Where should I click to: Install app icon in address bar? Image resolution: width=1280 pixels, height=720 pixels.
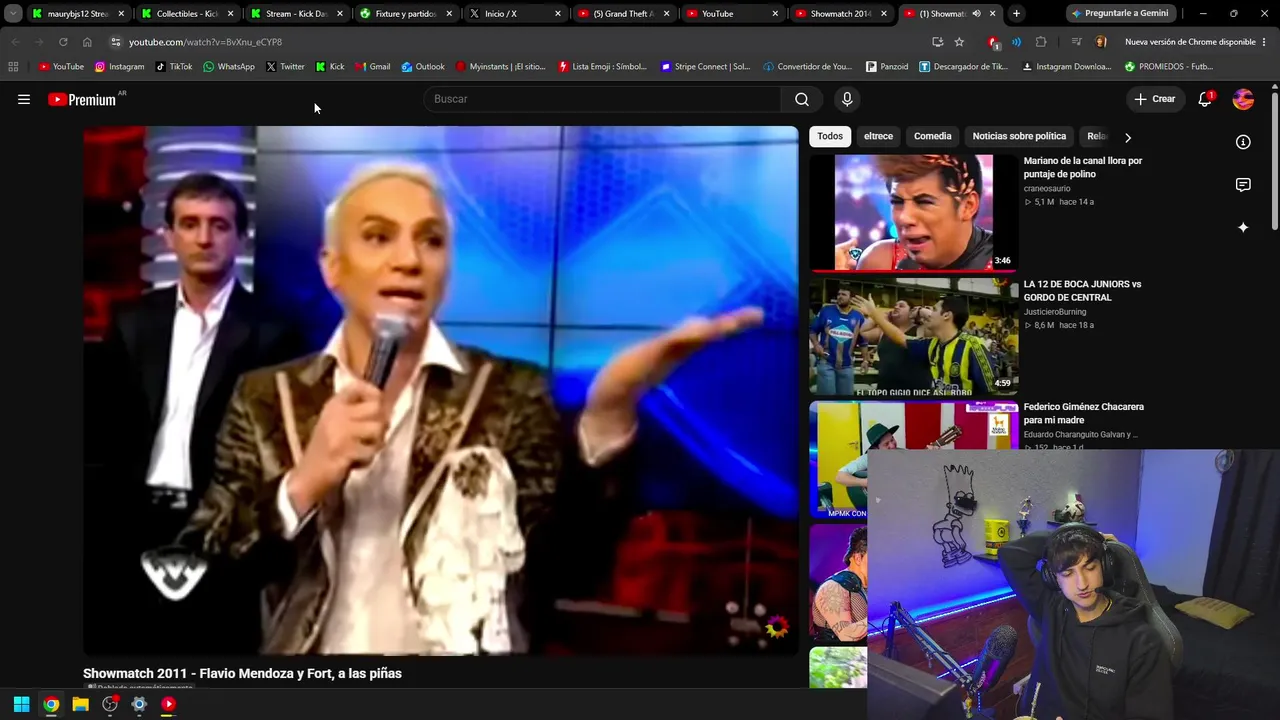tap(937, 42)
